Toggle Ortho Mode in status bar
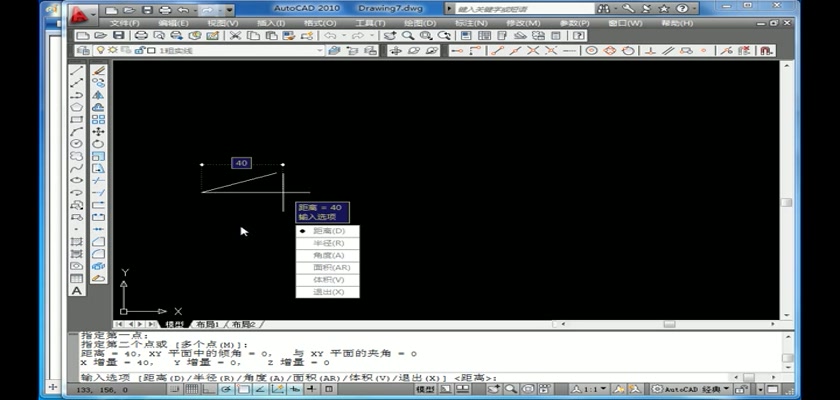Image resolution: width=840 pixels, height=400 pixels. [208, 389]
